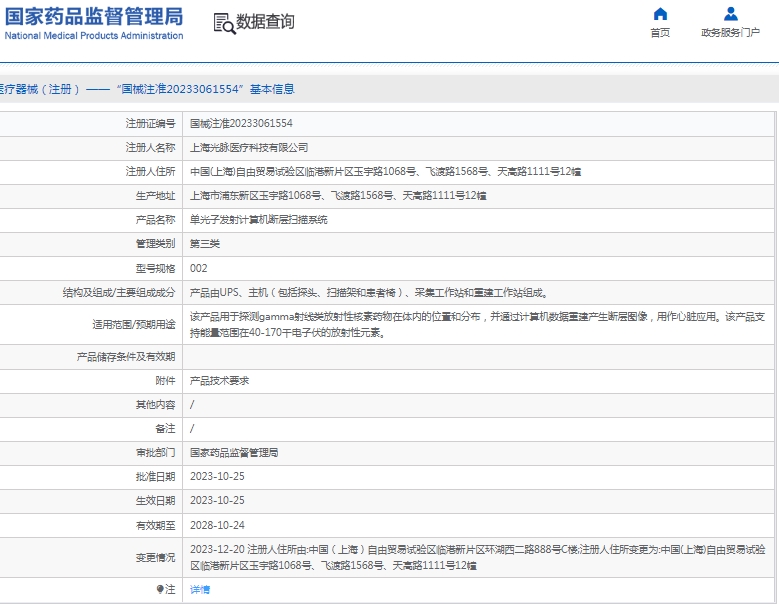Click the home (首页) house icon
779x607 pixels.
(660, 14)
